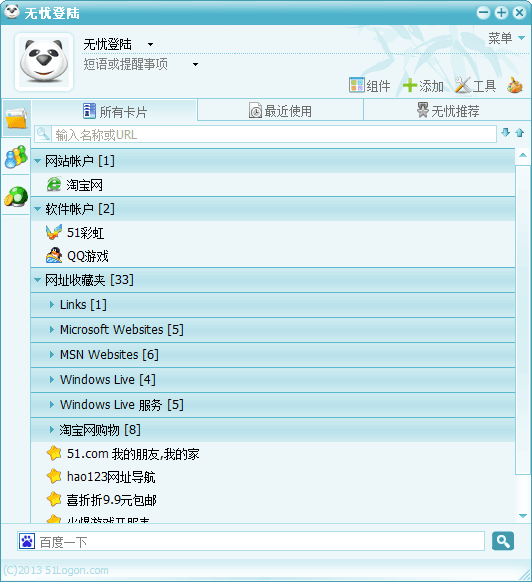The height and width of the screenshot is (582, 532).
Task: Select the green mushroom sidebar icon
Action: (x=16, y=196)
